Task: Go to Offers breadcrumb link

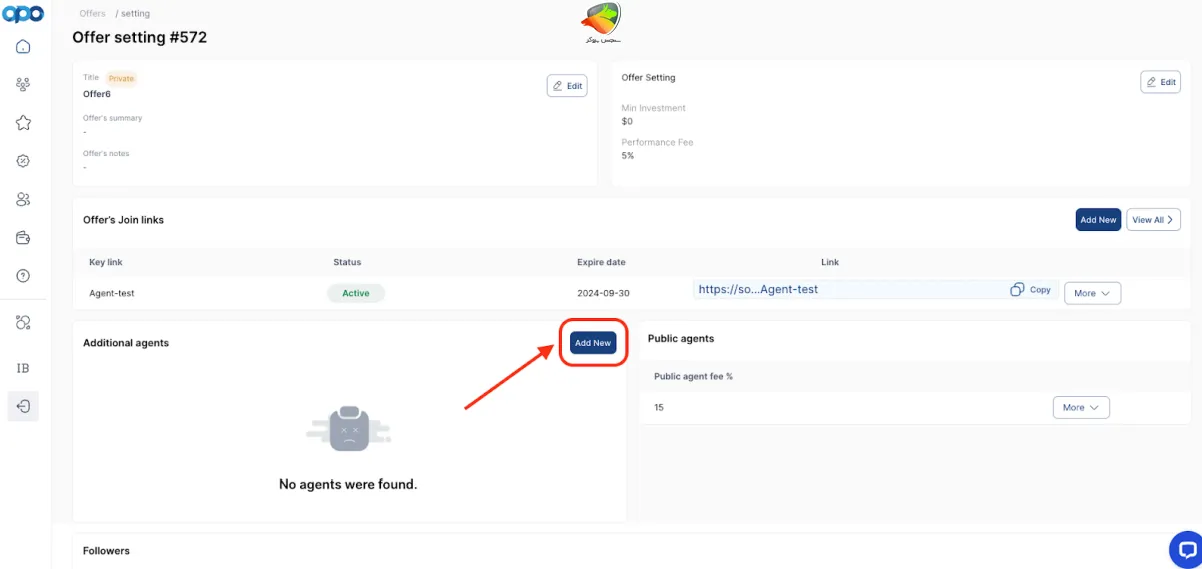Action: click(x=93, y=14)
